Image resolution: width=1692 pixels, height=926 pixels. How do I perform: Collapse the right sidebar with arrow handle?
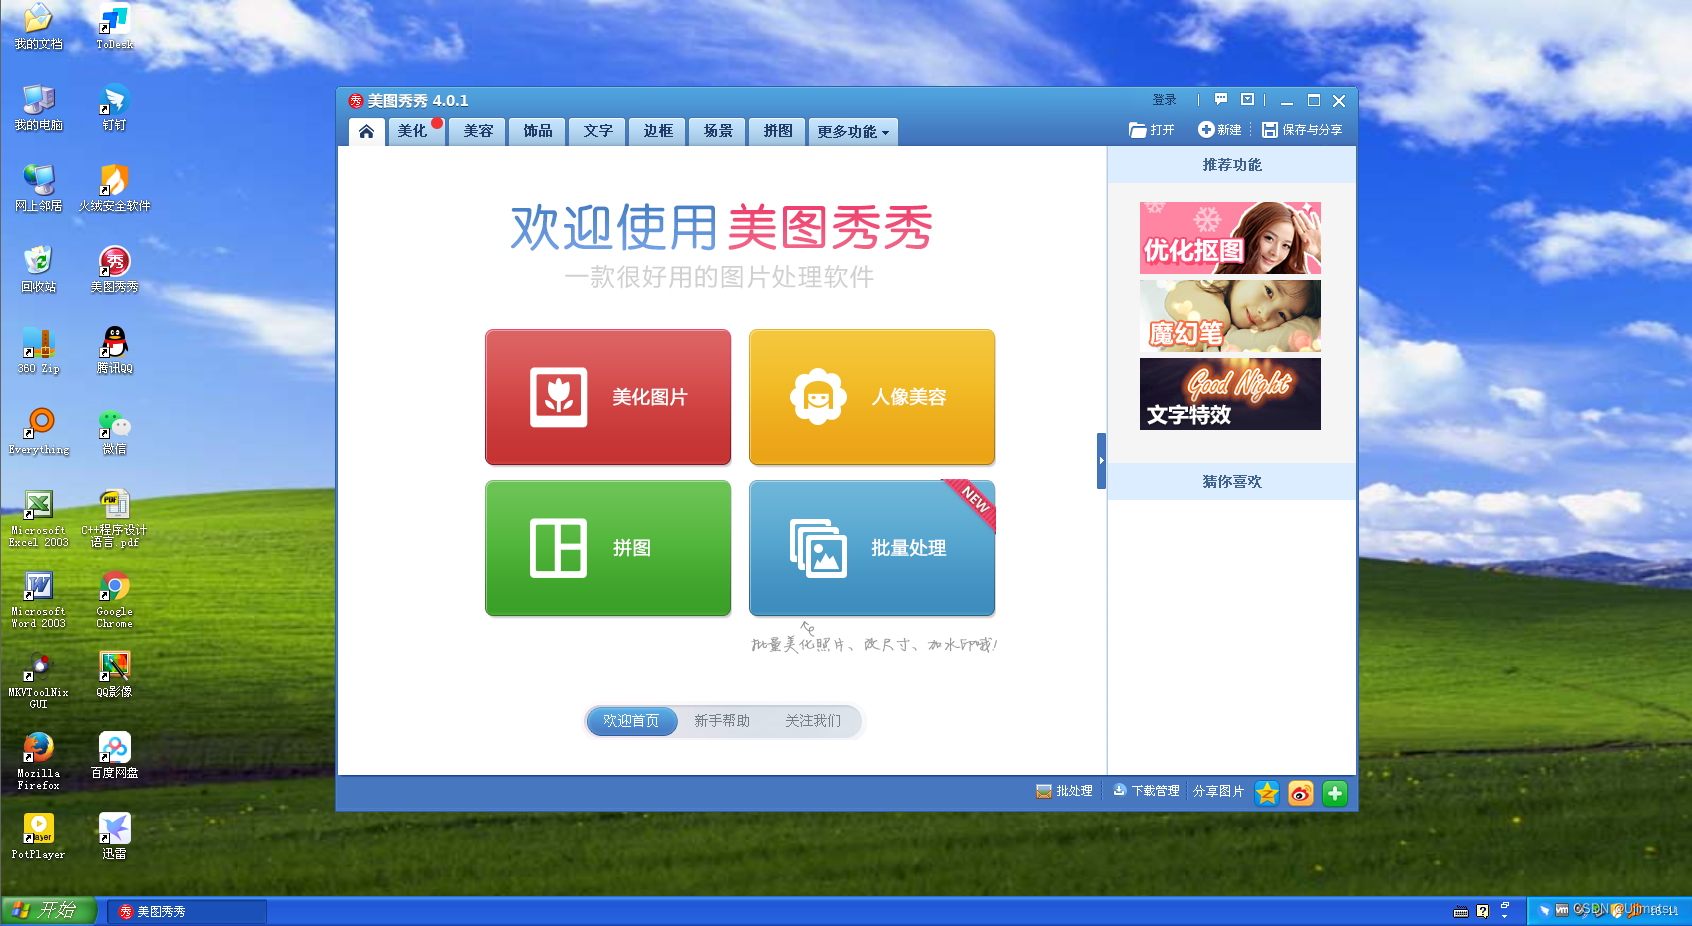tap(1101, 461)
